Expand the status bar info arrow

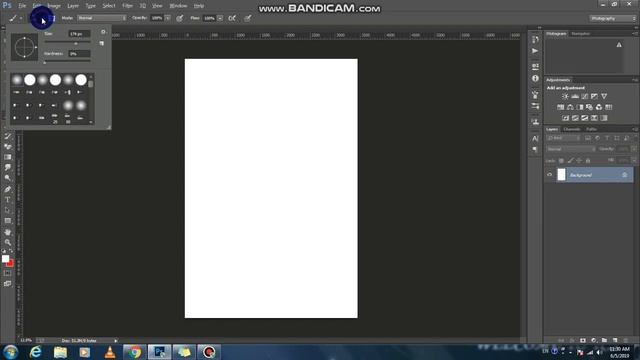(116, 340)
